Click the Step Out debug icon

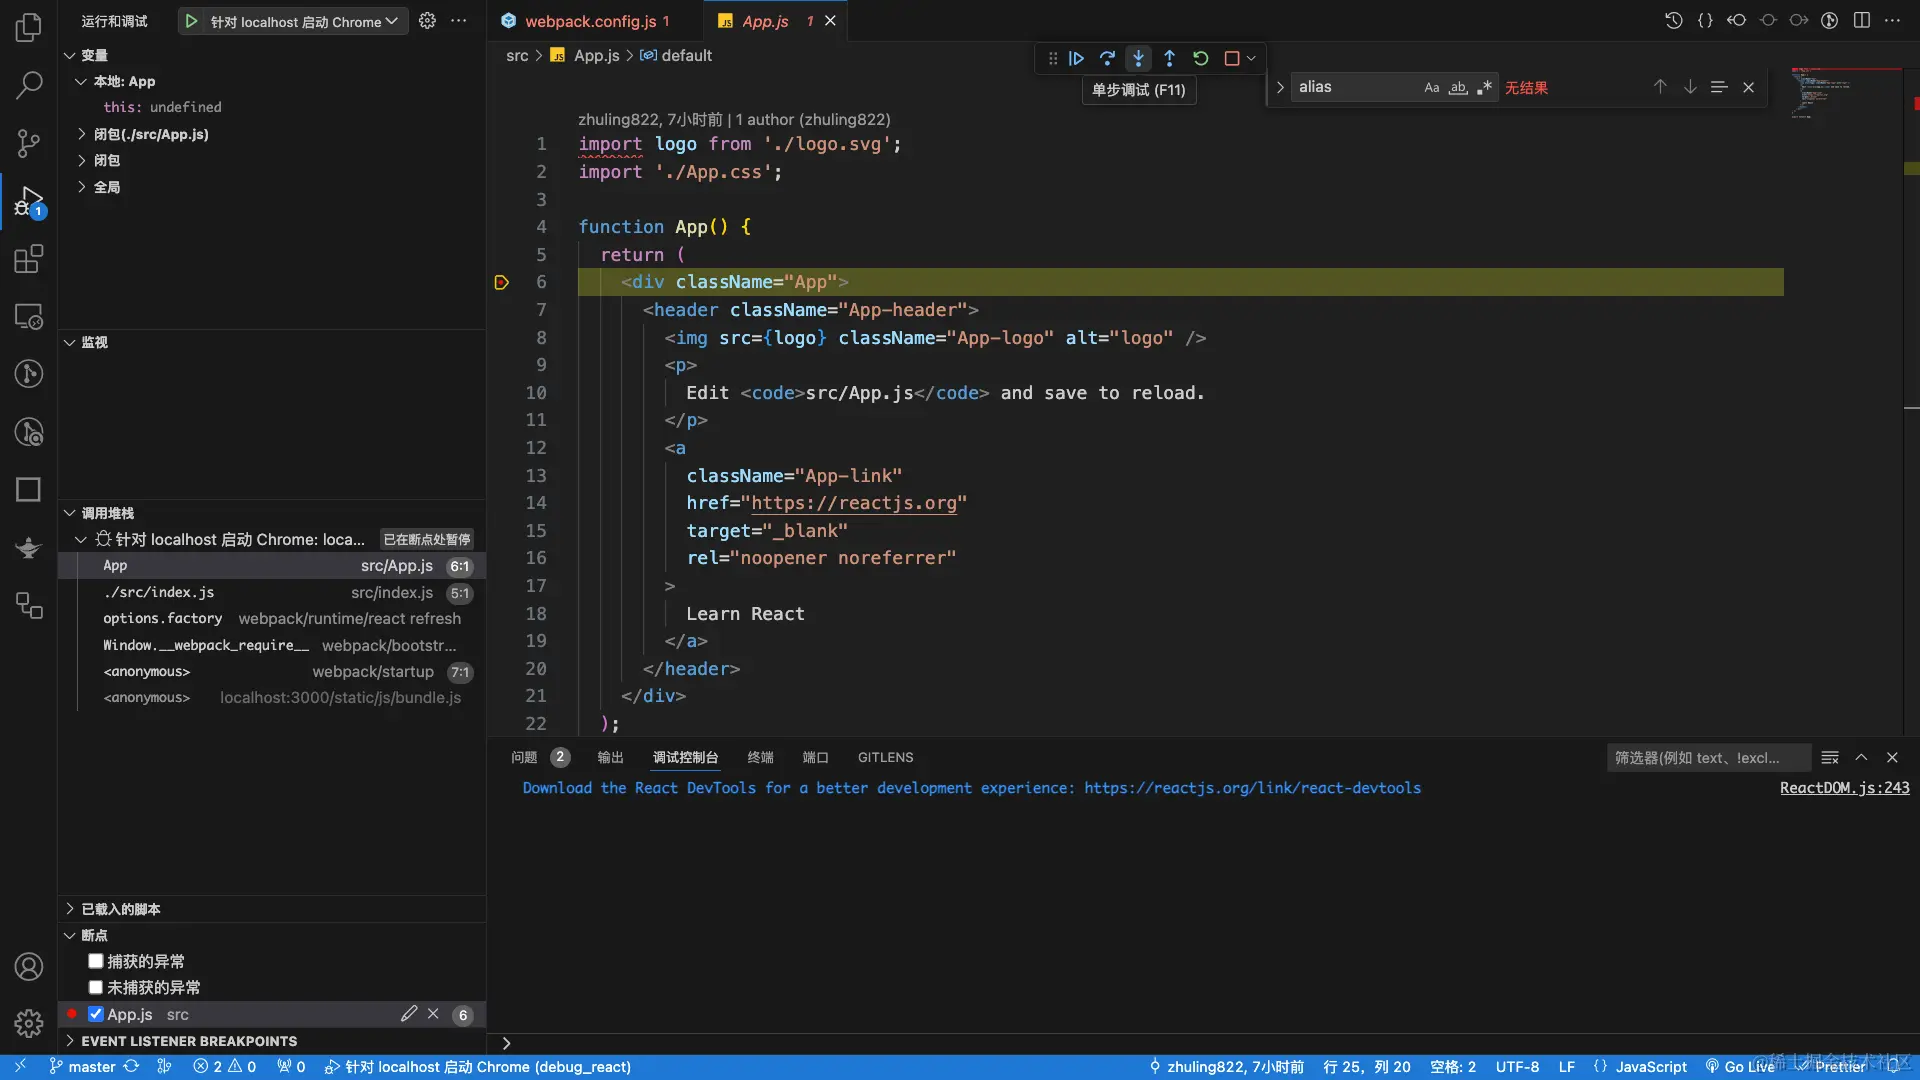(x=1169, y=59)
